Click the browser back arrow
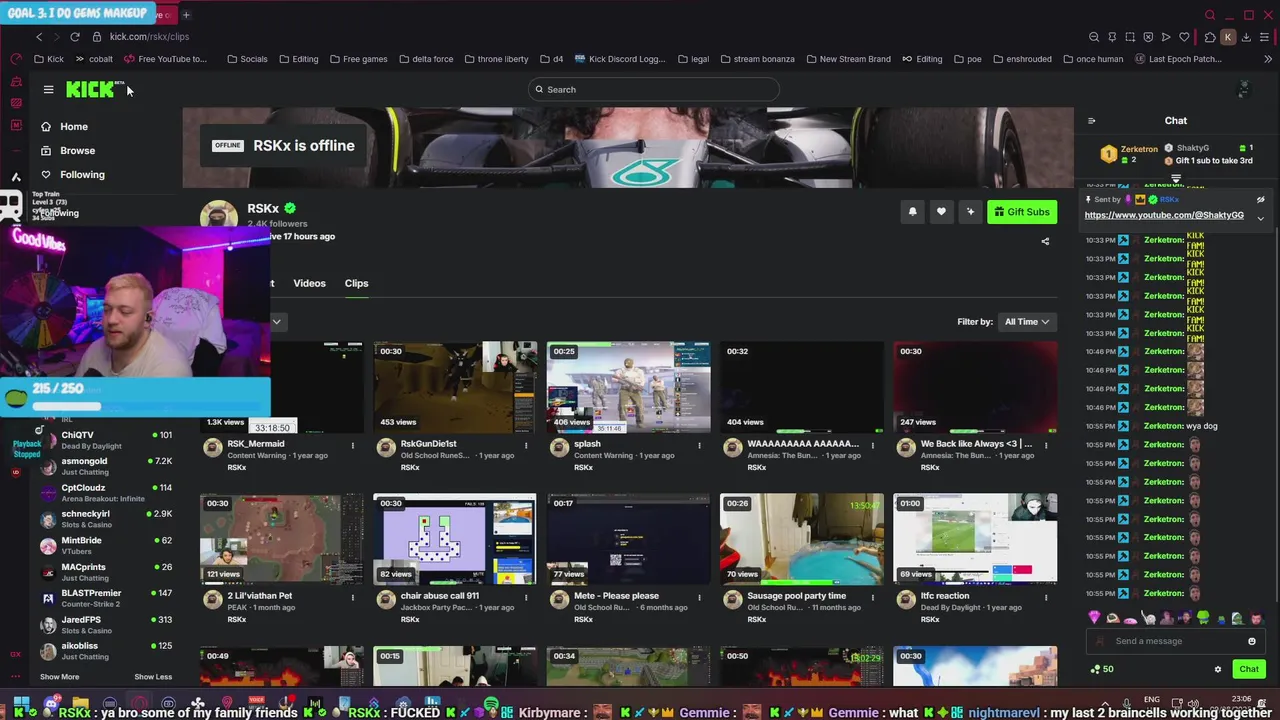The width and height of the screenshot is (1280, 720). pos(39,37)
